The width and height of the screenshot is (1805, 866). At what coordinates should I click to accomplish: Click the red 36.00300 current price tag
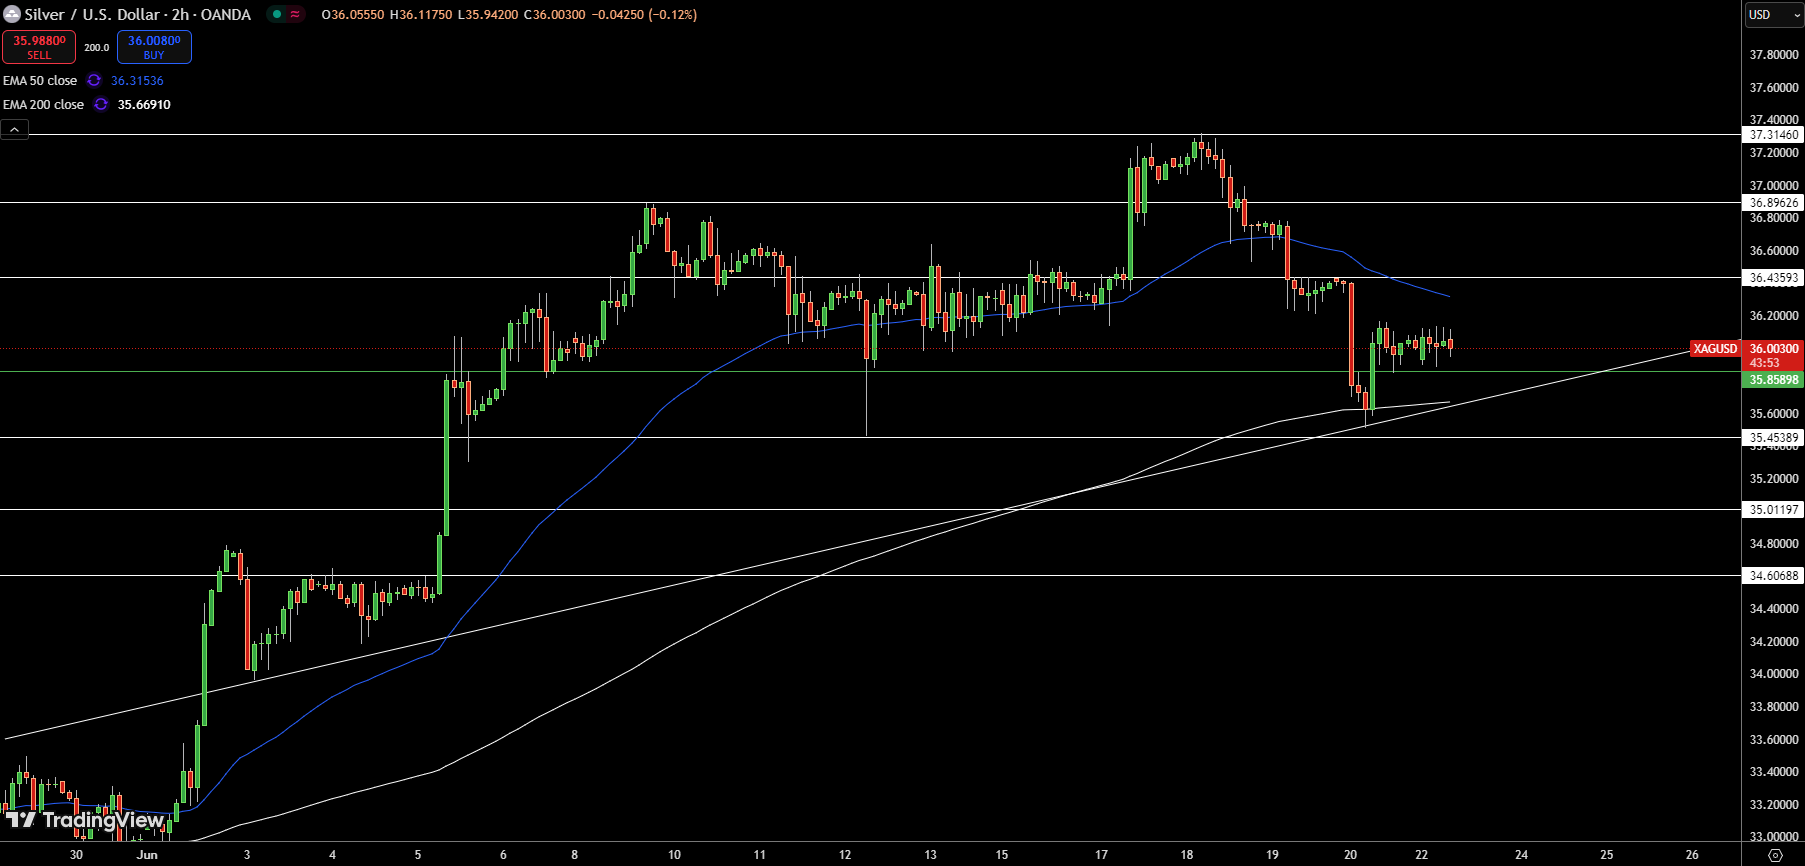1773,355
